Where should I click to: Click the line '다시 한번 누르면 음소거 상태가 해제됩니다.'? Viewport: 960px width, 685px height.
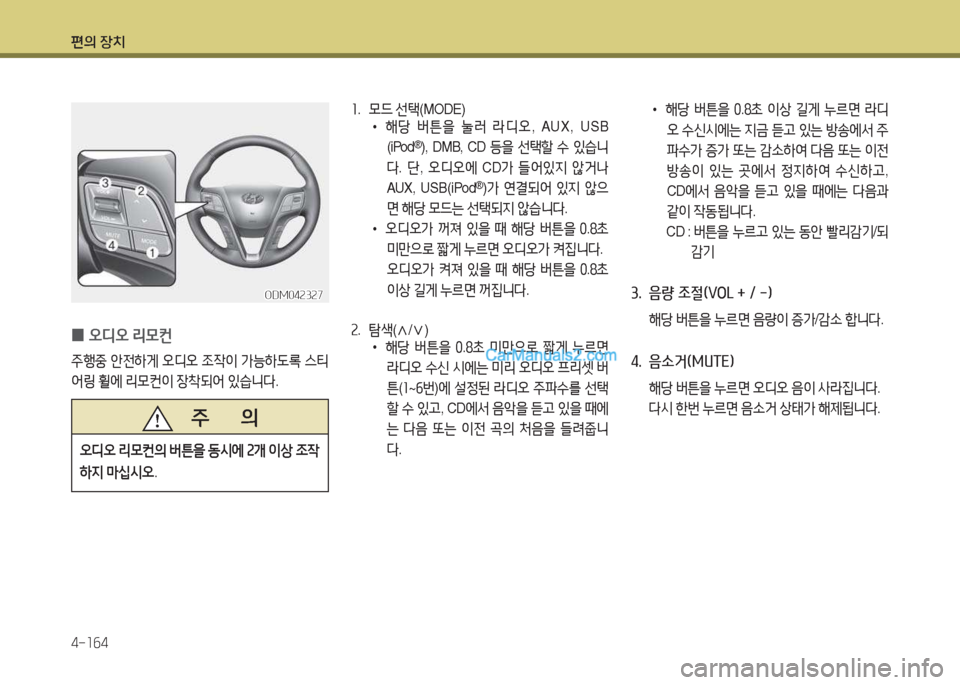click(764, 408)
